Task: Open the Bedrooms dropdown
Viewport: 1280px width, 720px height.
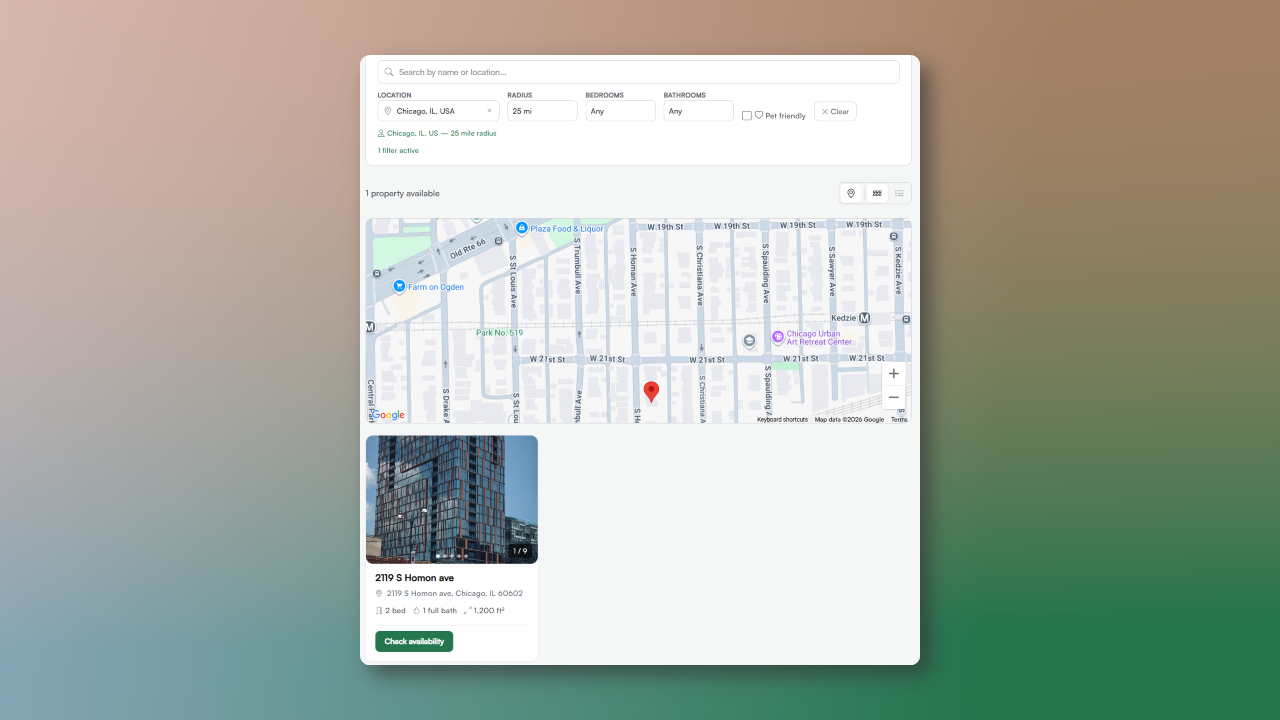Action: click(x=620, y=111)
